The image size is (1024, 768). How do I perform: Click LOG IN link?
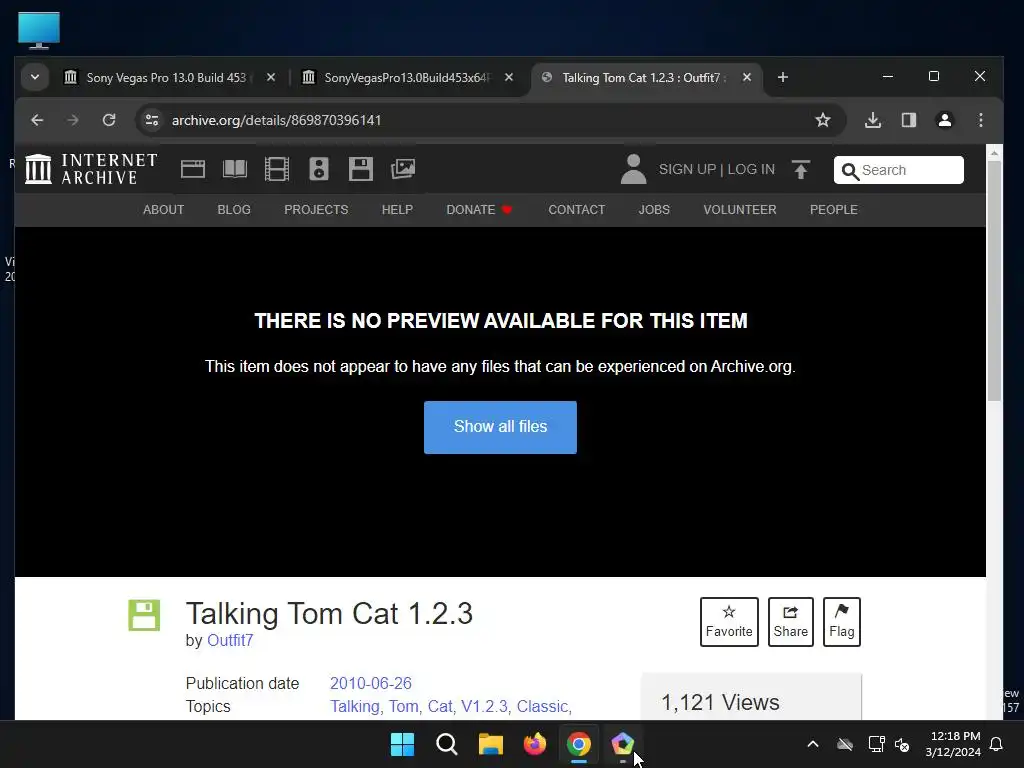pos(751,170)
